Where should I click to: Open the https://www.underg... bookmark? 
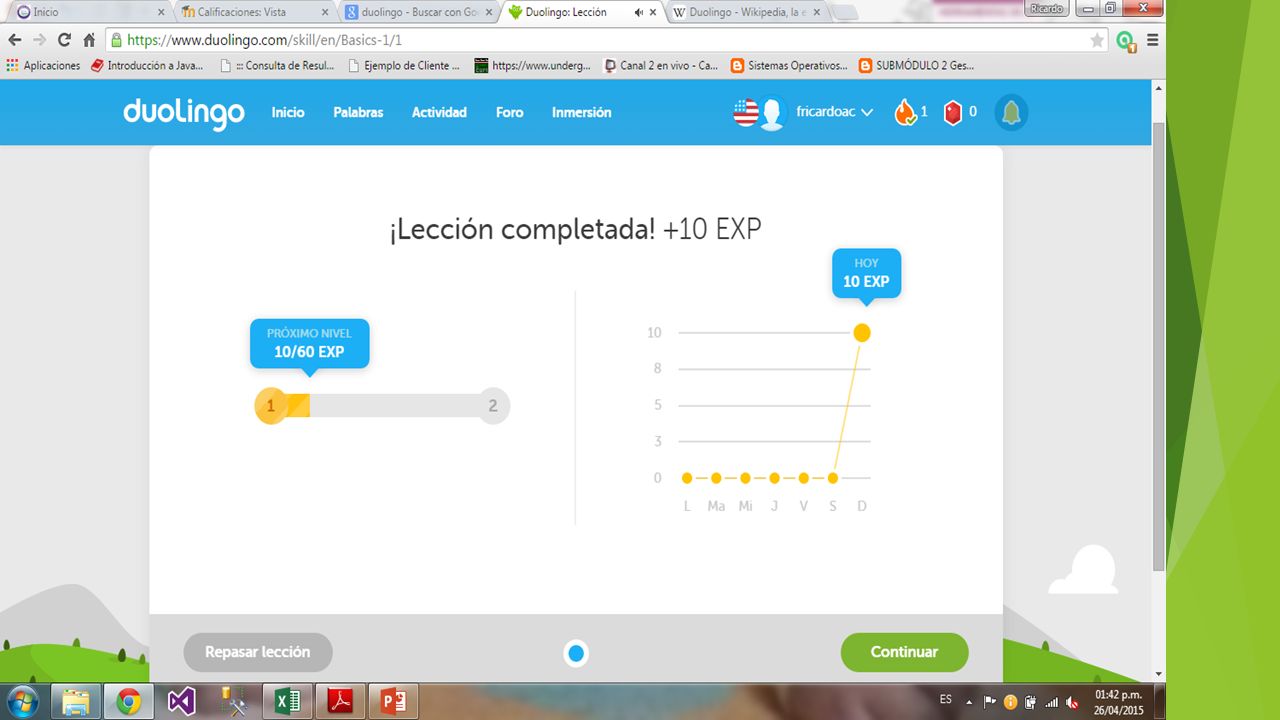pyautogui.click(x=533, y=66)
